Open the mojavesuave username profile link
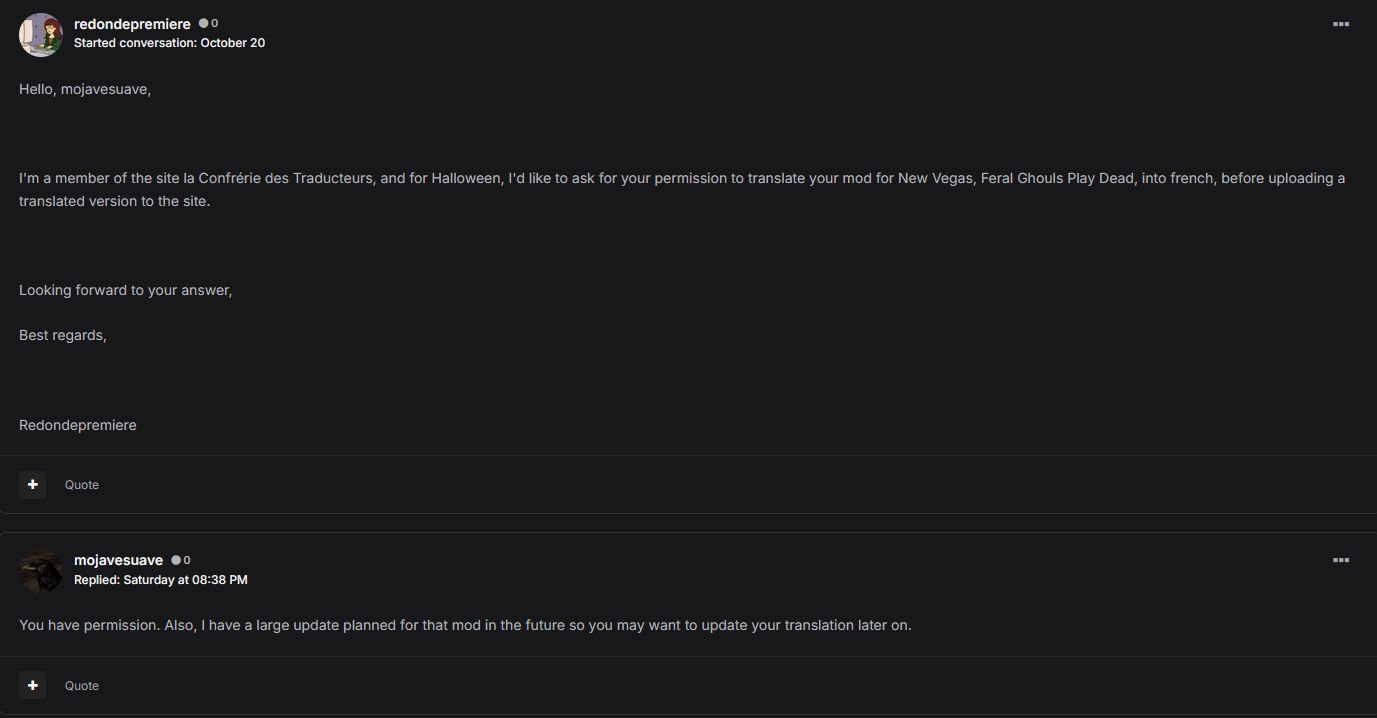Image resolution: width=1377 pixels, height=718 pixels. [118, 560]
